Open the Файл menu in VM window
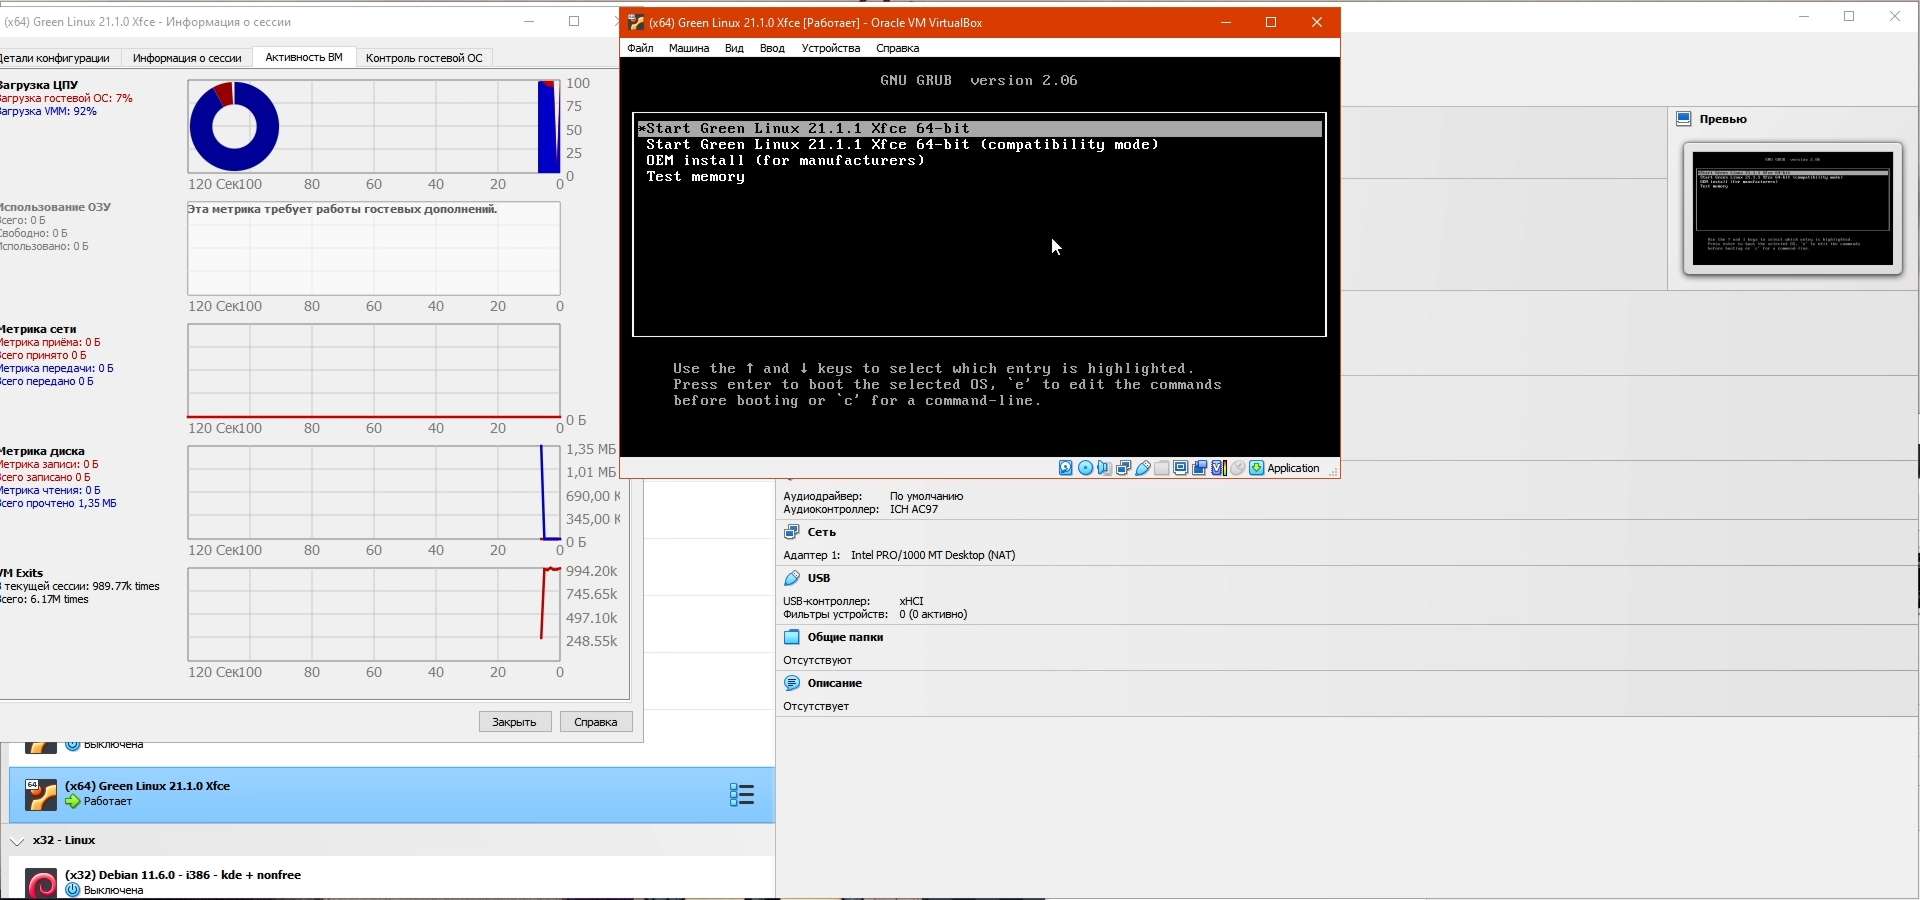This screenshot has width=1920, height=900. tap(640, 48)
